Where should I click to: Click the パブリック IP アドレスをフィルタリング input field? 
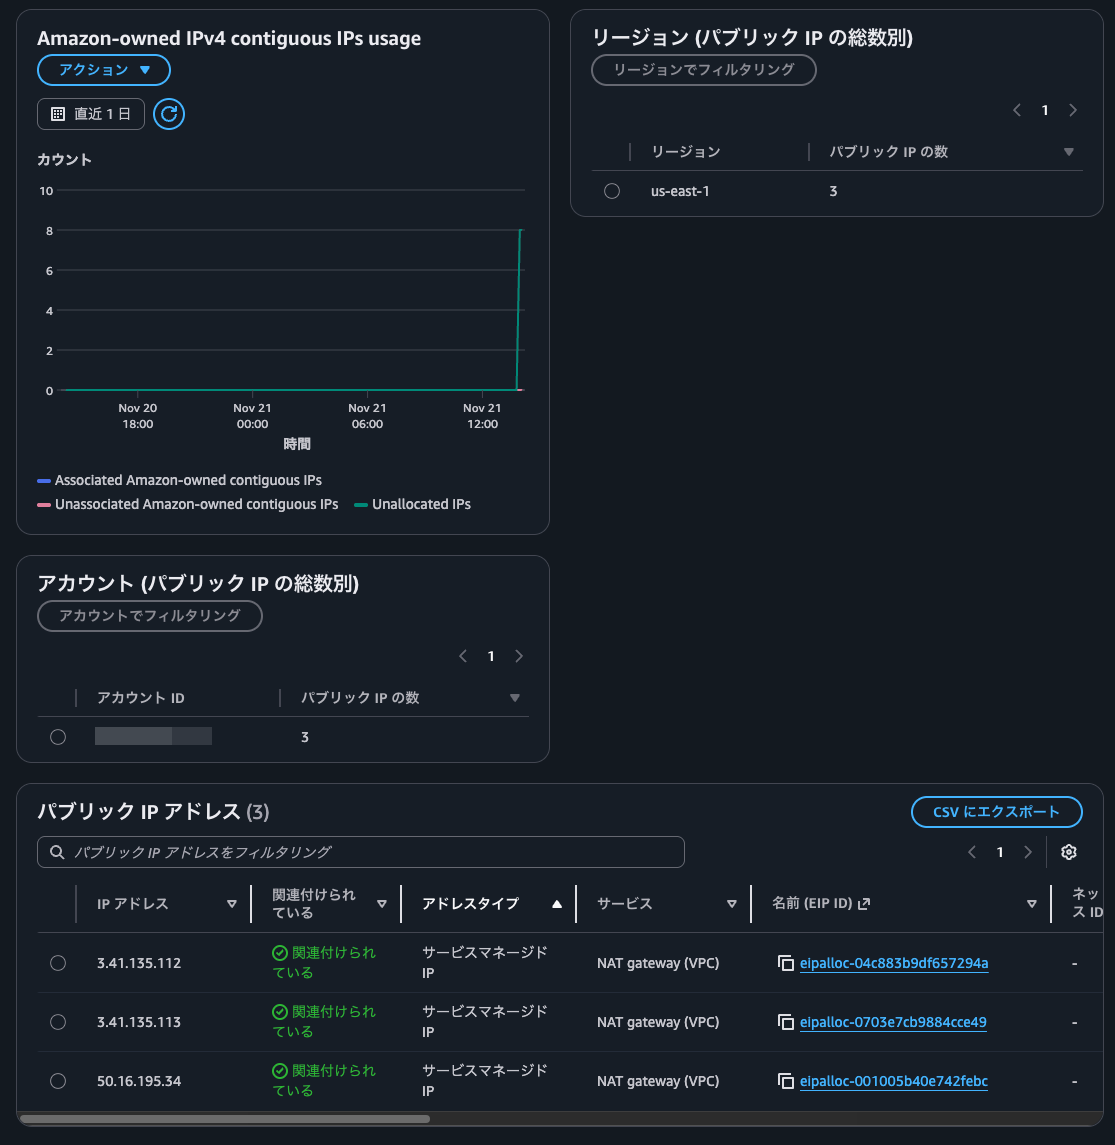[360, 851]
